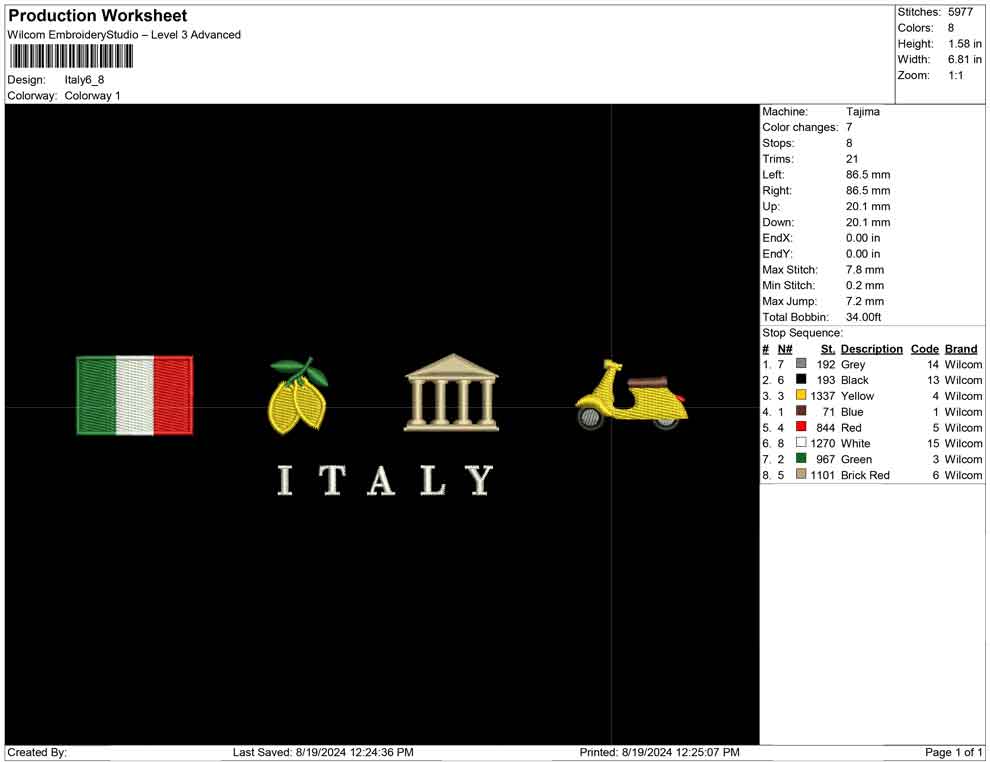Click the Black thread chip for stop 2

(x=801, y=380)
